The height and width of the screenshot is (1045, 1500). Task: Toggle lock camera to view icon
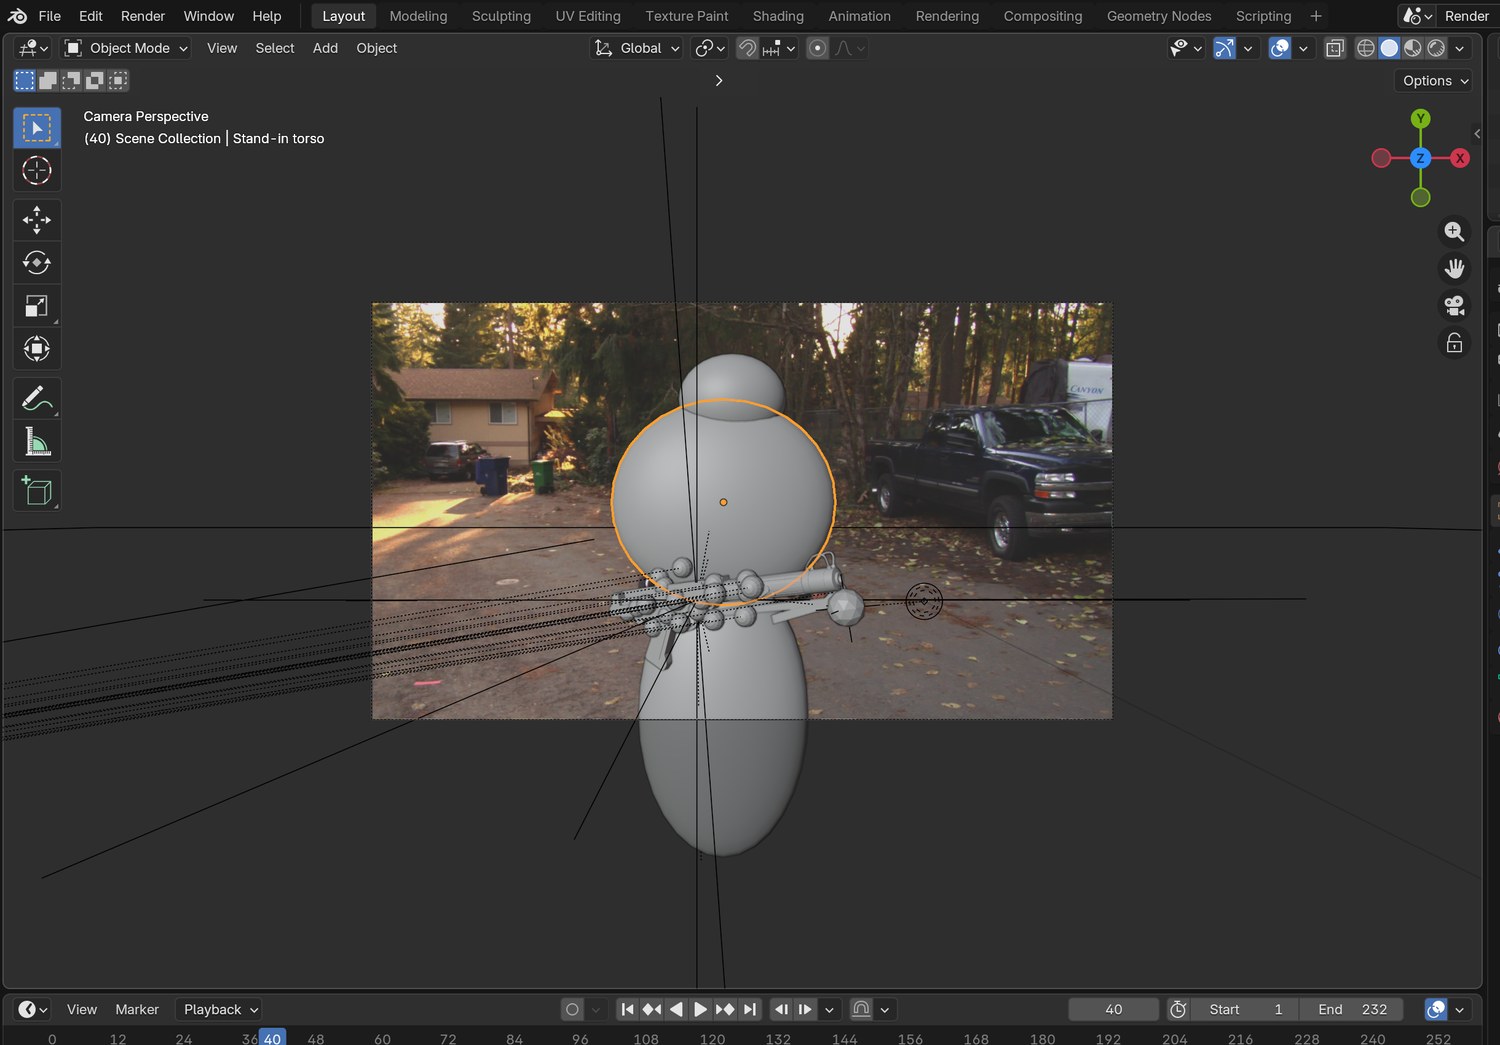[1454, 343]
